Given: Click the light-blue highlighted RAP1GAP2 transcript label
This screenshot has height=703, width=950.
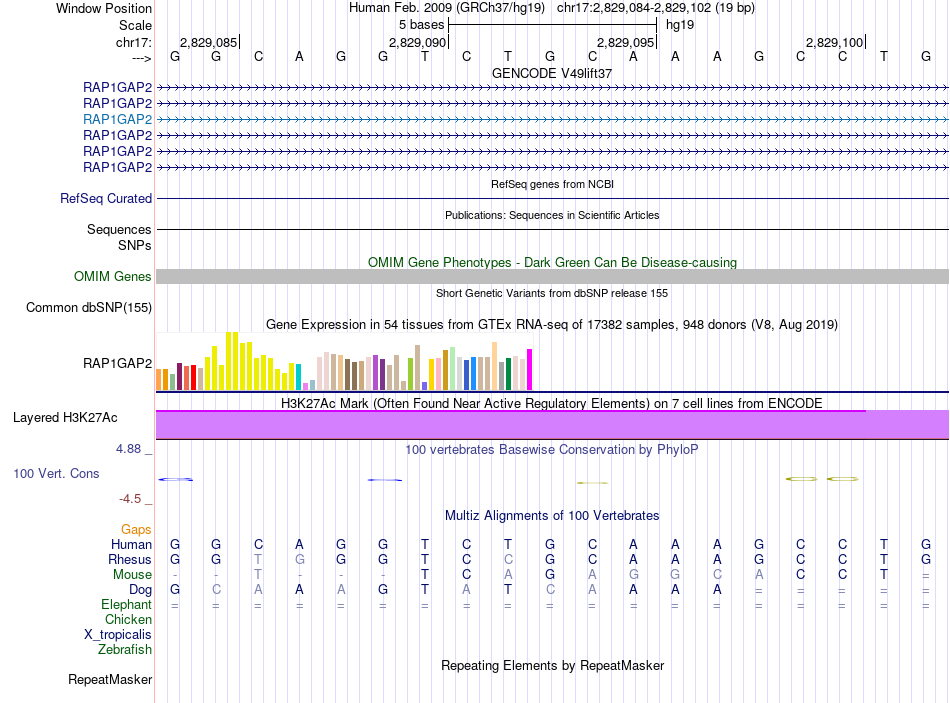Looking at the screenshot, I should (x=117, y=119).
